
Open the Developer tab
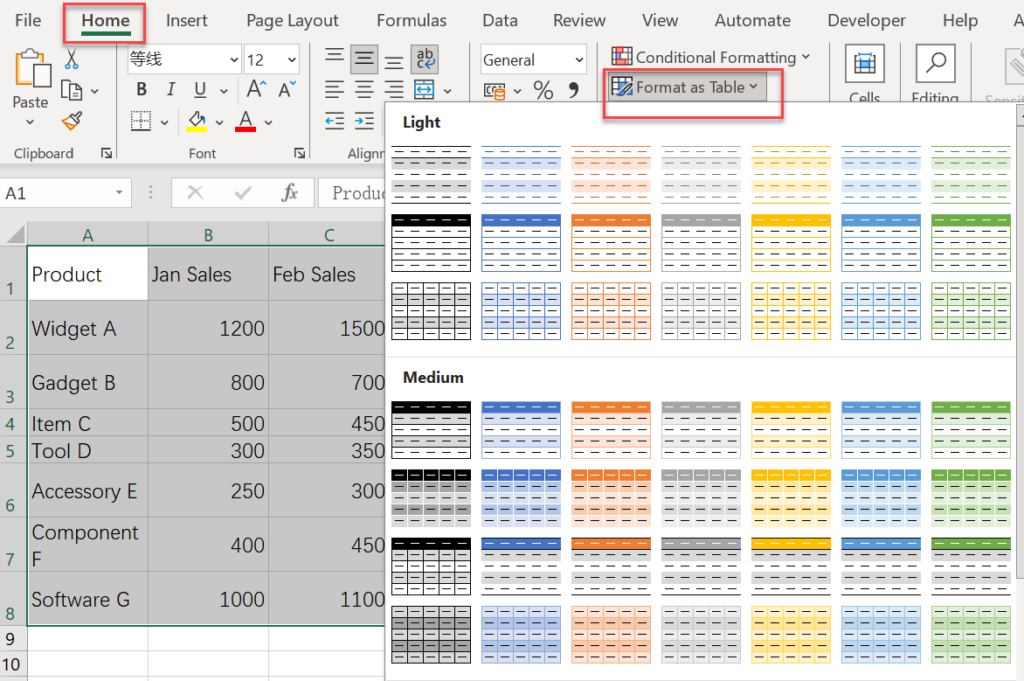click(x=866, y=20)
